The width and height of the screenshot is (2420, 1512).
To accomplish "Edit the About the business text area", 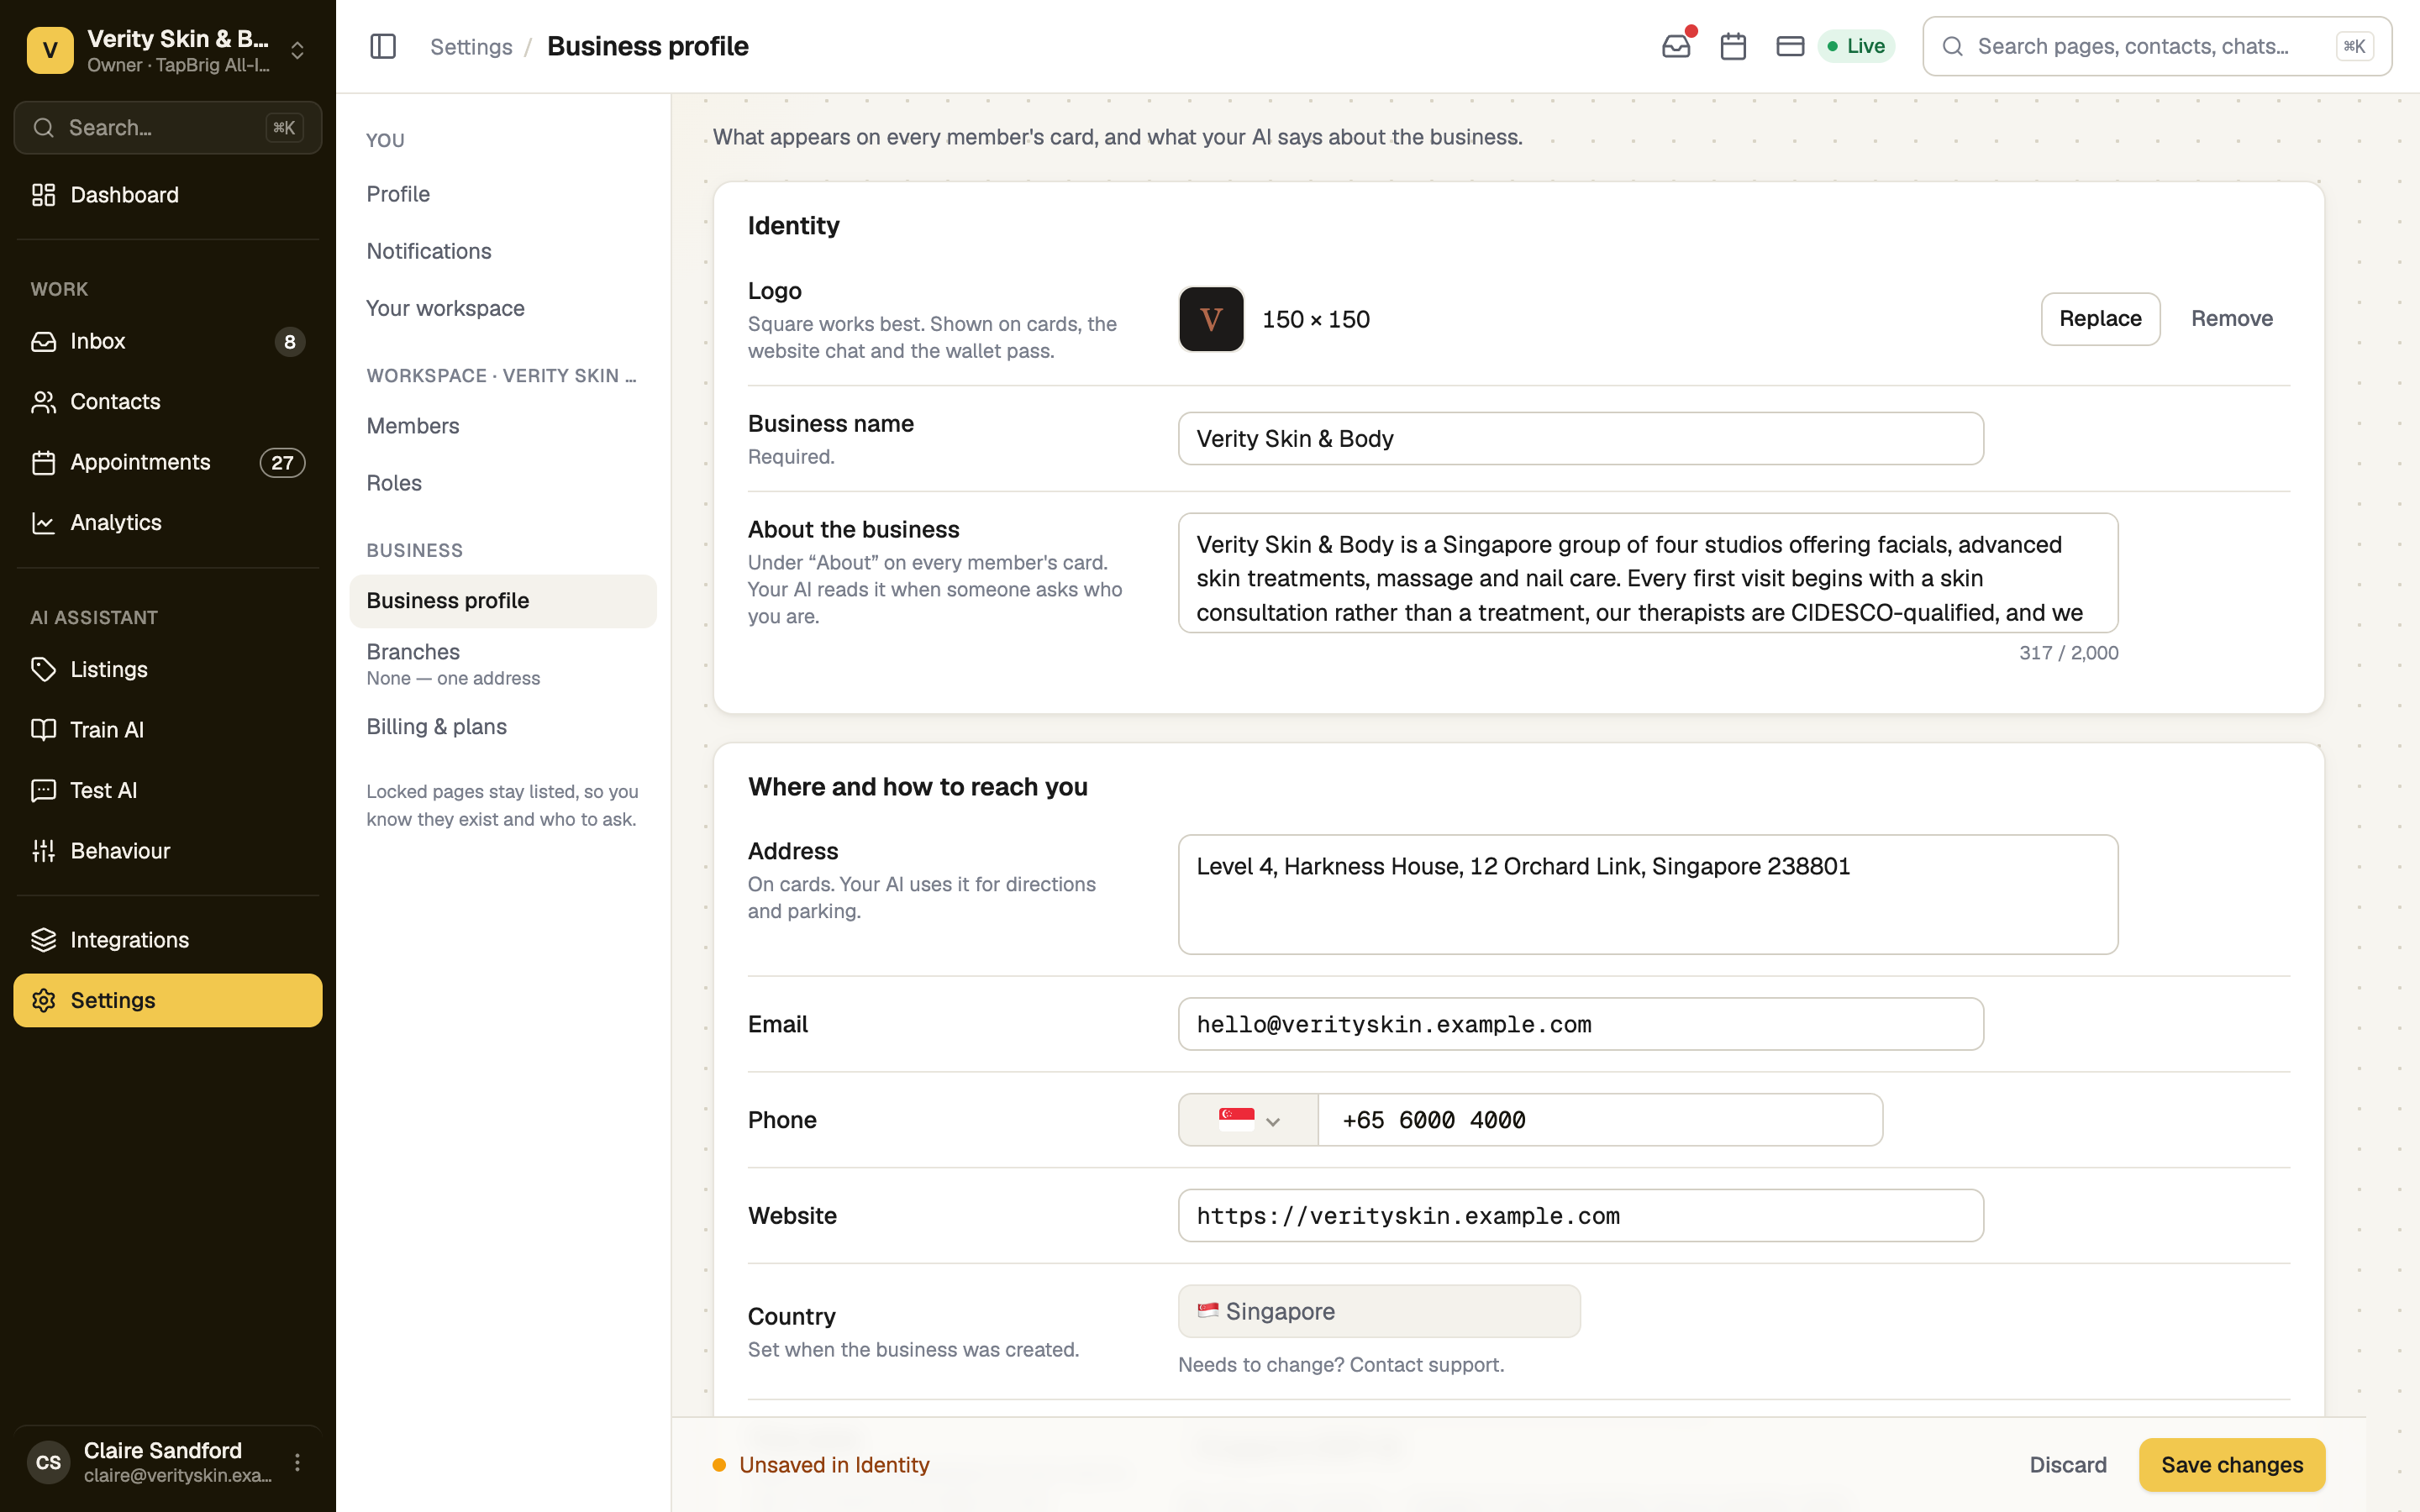I will (1648, 573).
